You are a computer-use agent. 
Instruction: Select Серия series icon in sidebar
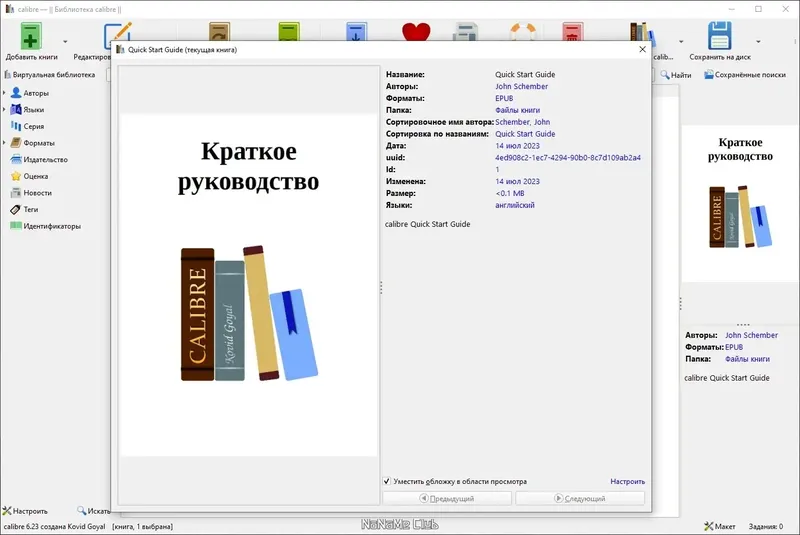pyautogui.click(x=16, y=126)
